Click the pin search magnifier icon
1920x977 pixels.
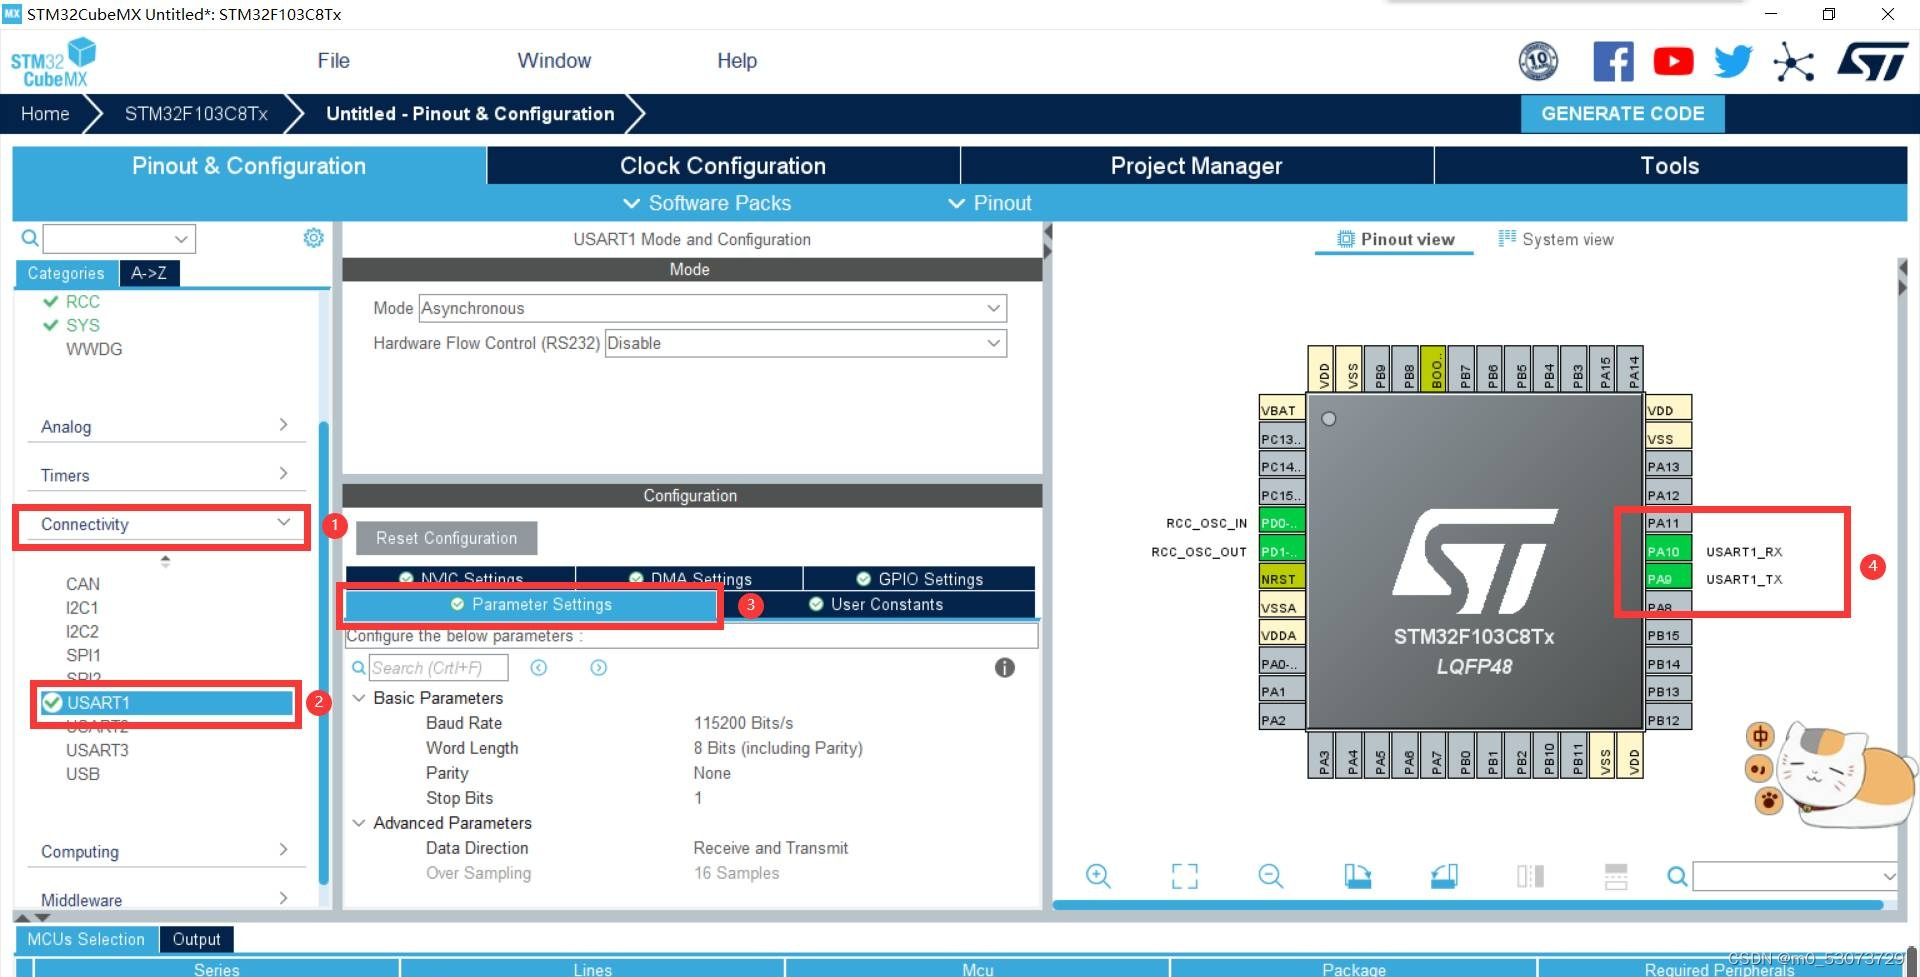(x=1677, y=877)
